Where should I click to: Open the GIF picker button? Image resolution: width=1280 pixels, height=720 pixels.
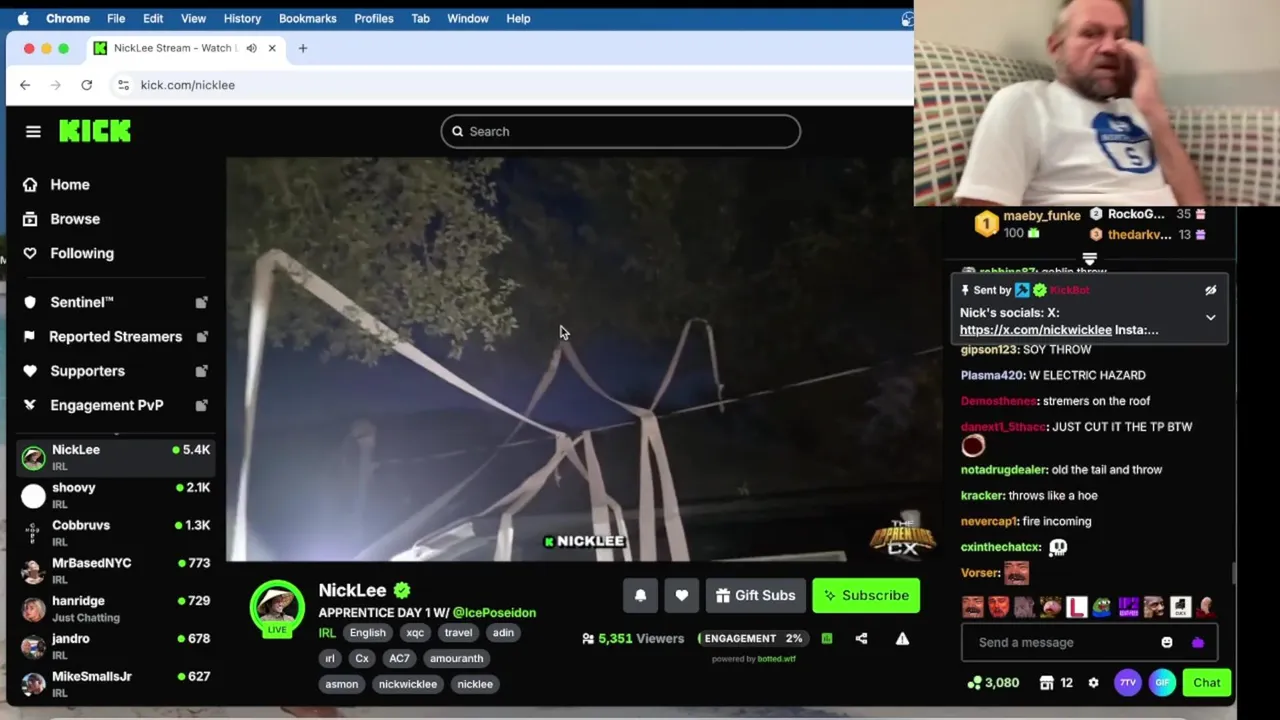pos(1162,683)
